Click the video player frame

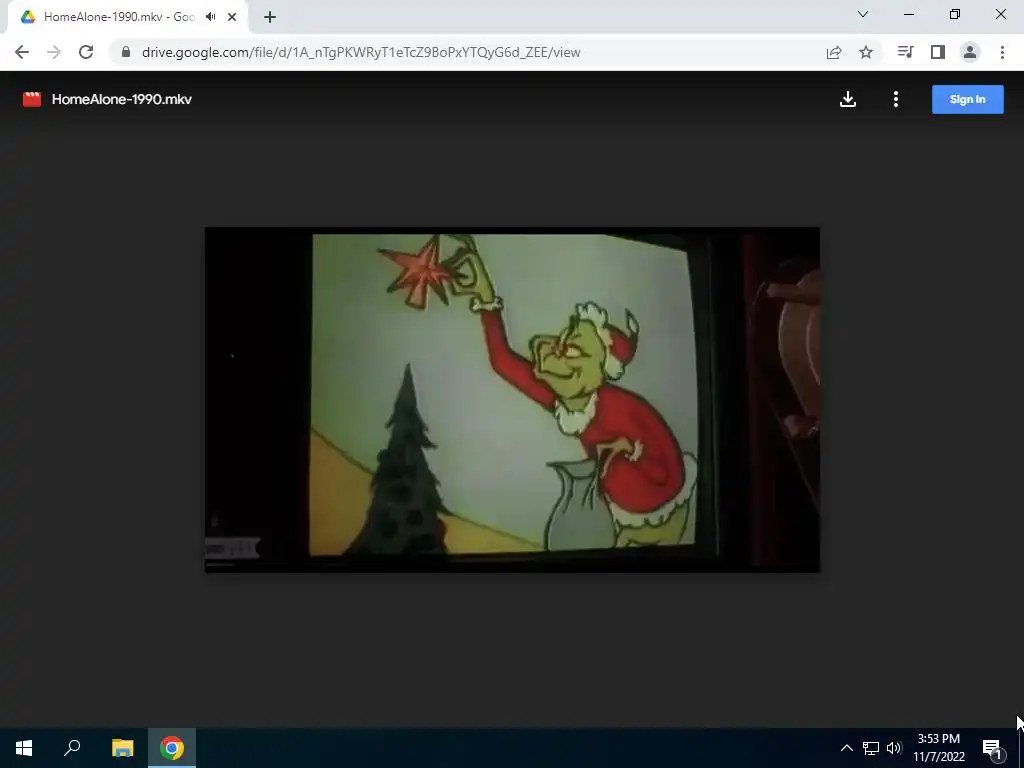coord(512,400)
